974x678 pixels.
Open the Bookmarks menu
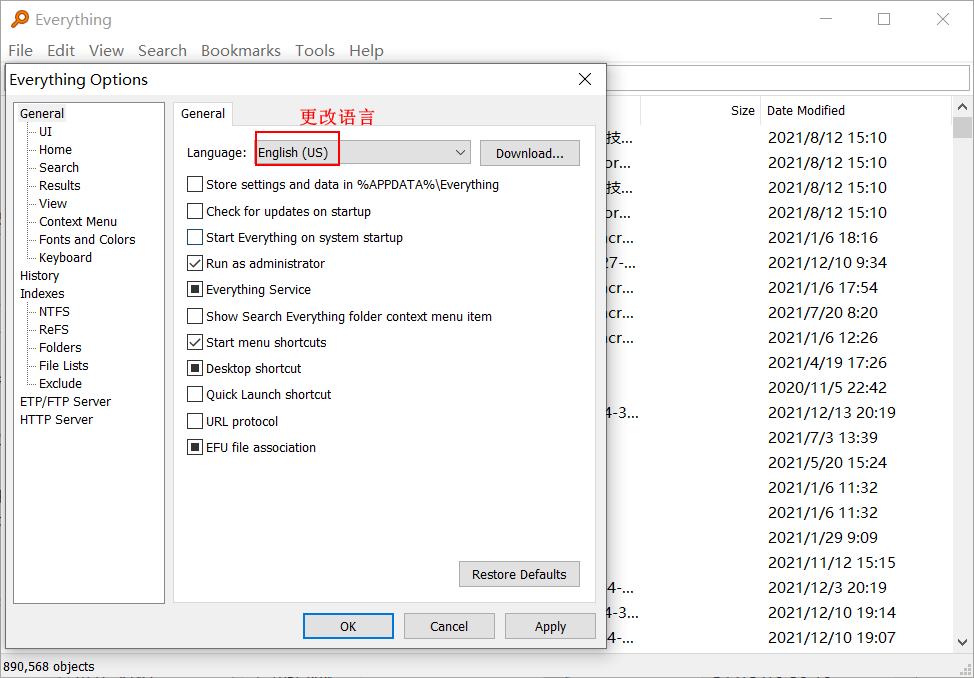click(x=240, y=50)
